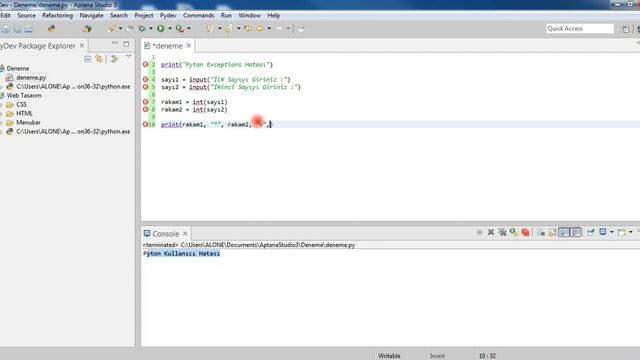Open the Commands menu
640x360 pixels.
[198, 16]
